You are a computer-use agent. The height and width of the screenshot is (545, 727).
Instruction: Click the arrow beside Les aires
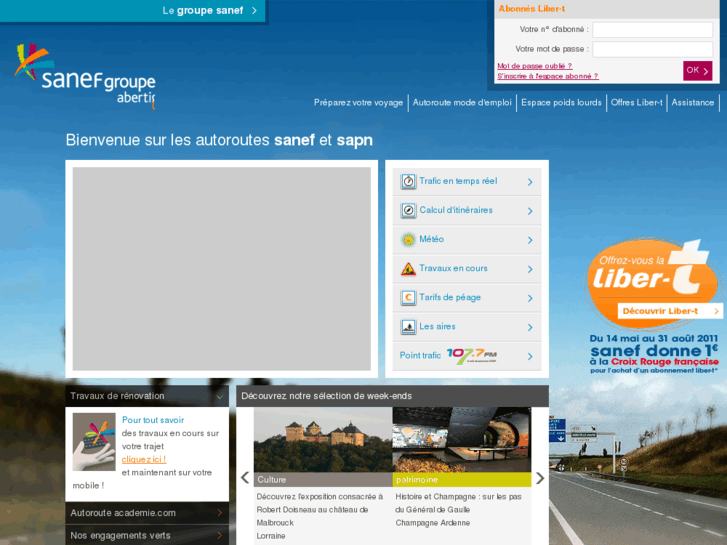pyautogui.click(x=530, y=327)
